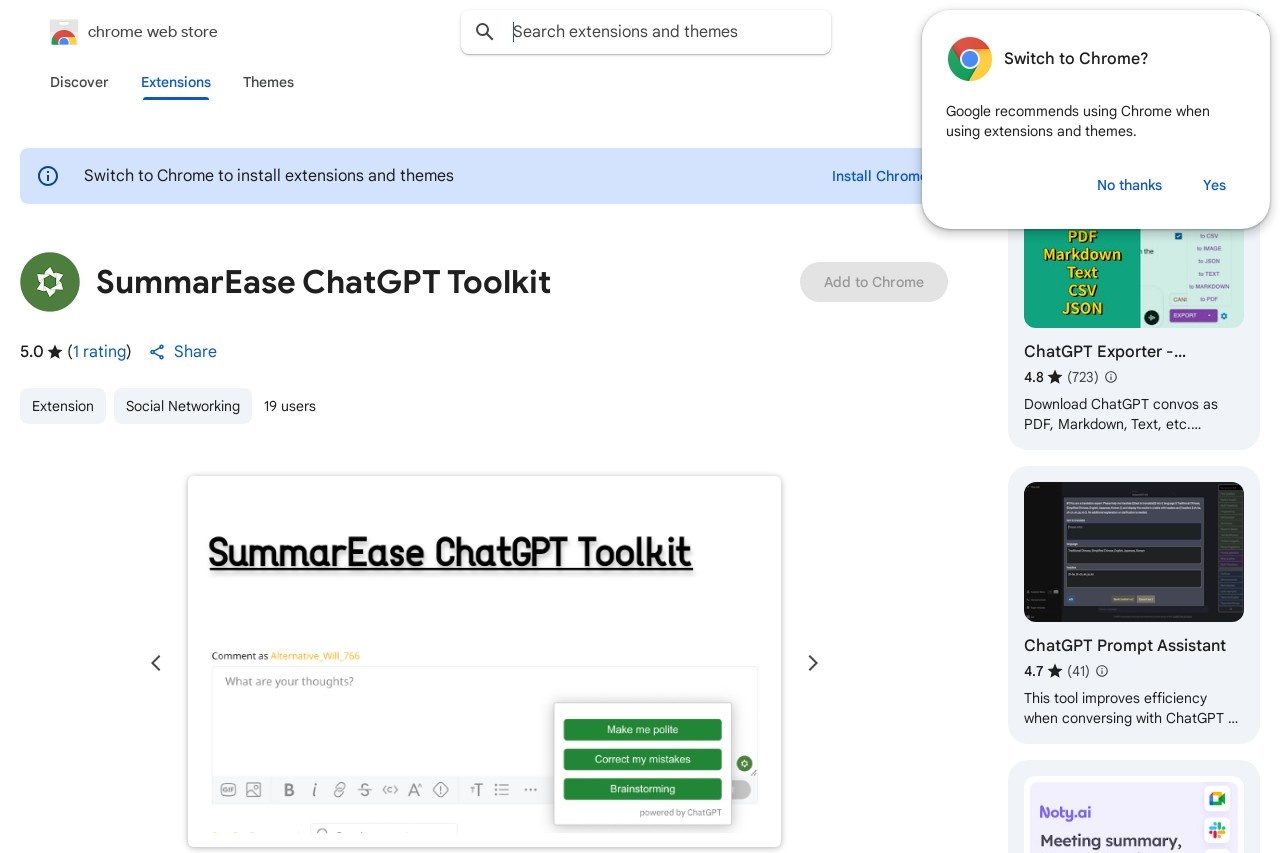Click the share icon beside Share
Screen dimensions: 1280x853
157,352
